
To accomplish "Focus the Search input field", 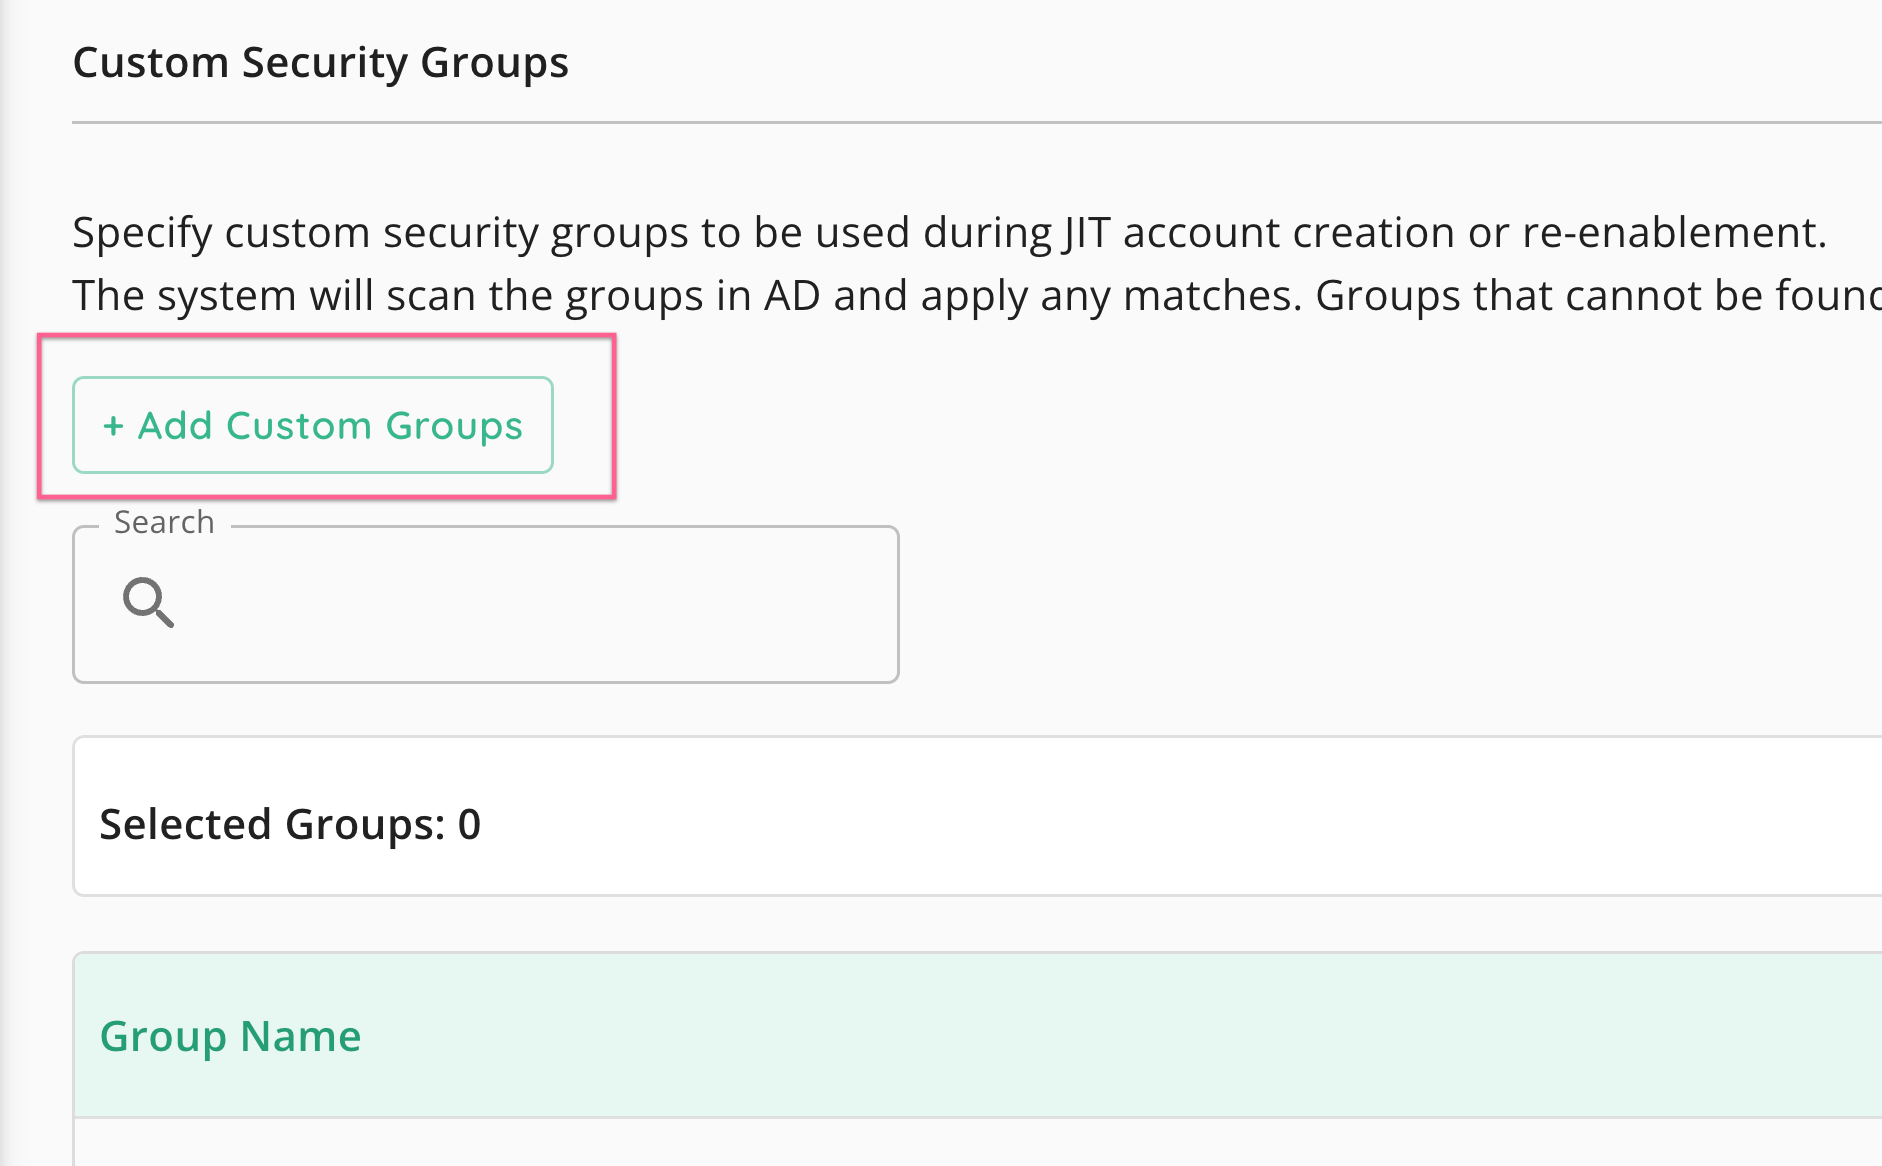I will [x=520, y=604].
